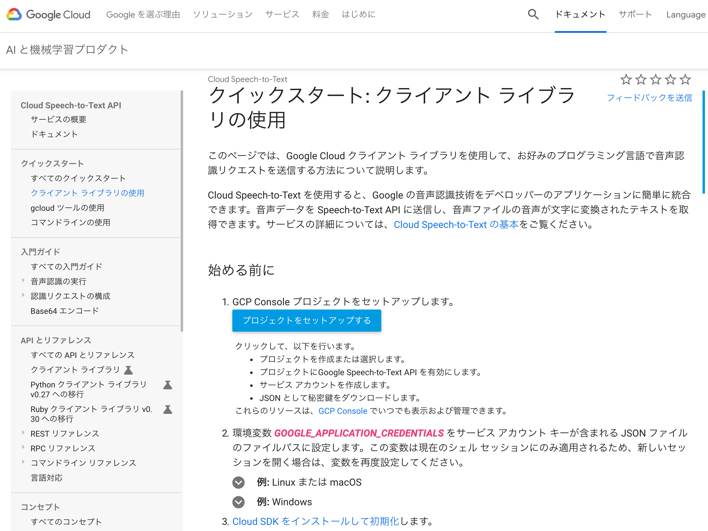The height and width of the screenshot is (531, 708).
Task: Click 入門ガイド sidebar section heading
Action: coord(40,252)
